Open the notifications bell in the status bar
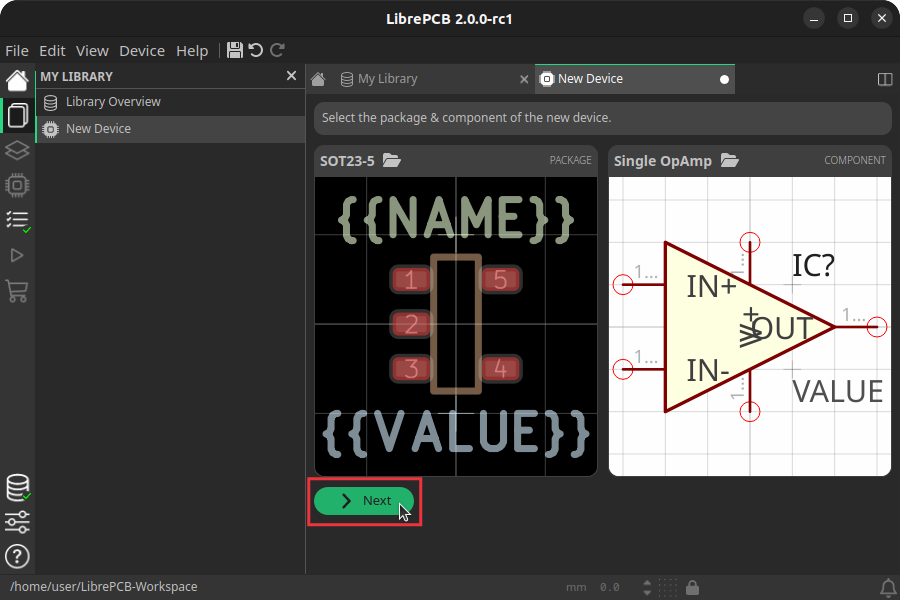 [x=887, y=587]
